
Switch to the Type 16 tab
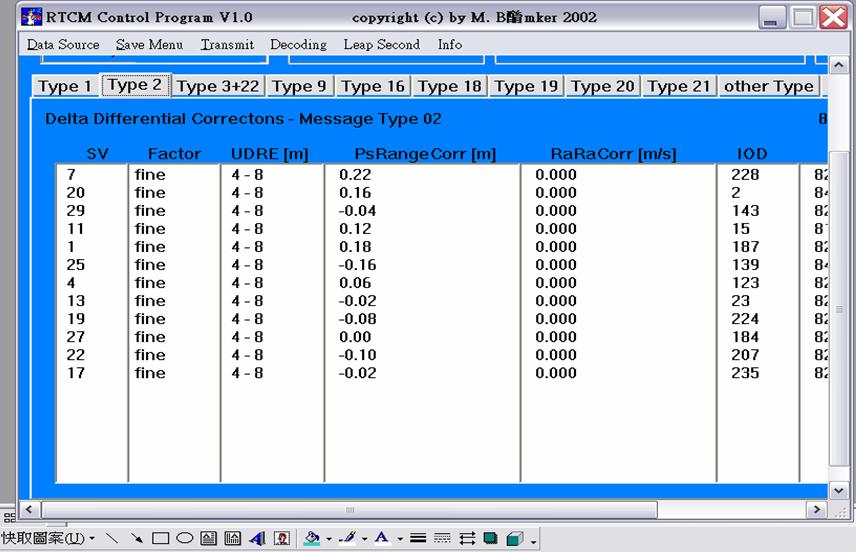pyautogui.click(x=373, y=86)
